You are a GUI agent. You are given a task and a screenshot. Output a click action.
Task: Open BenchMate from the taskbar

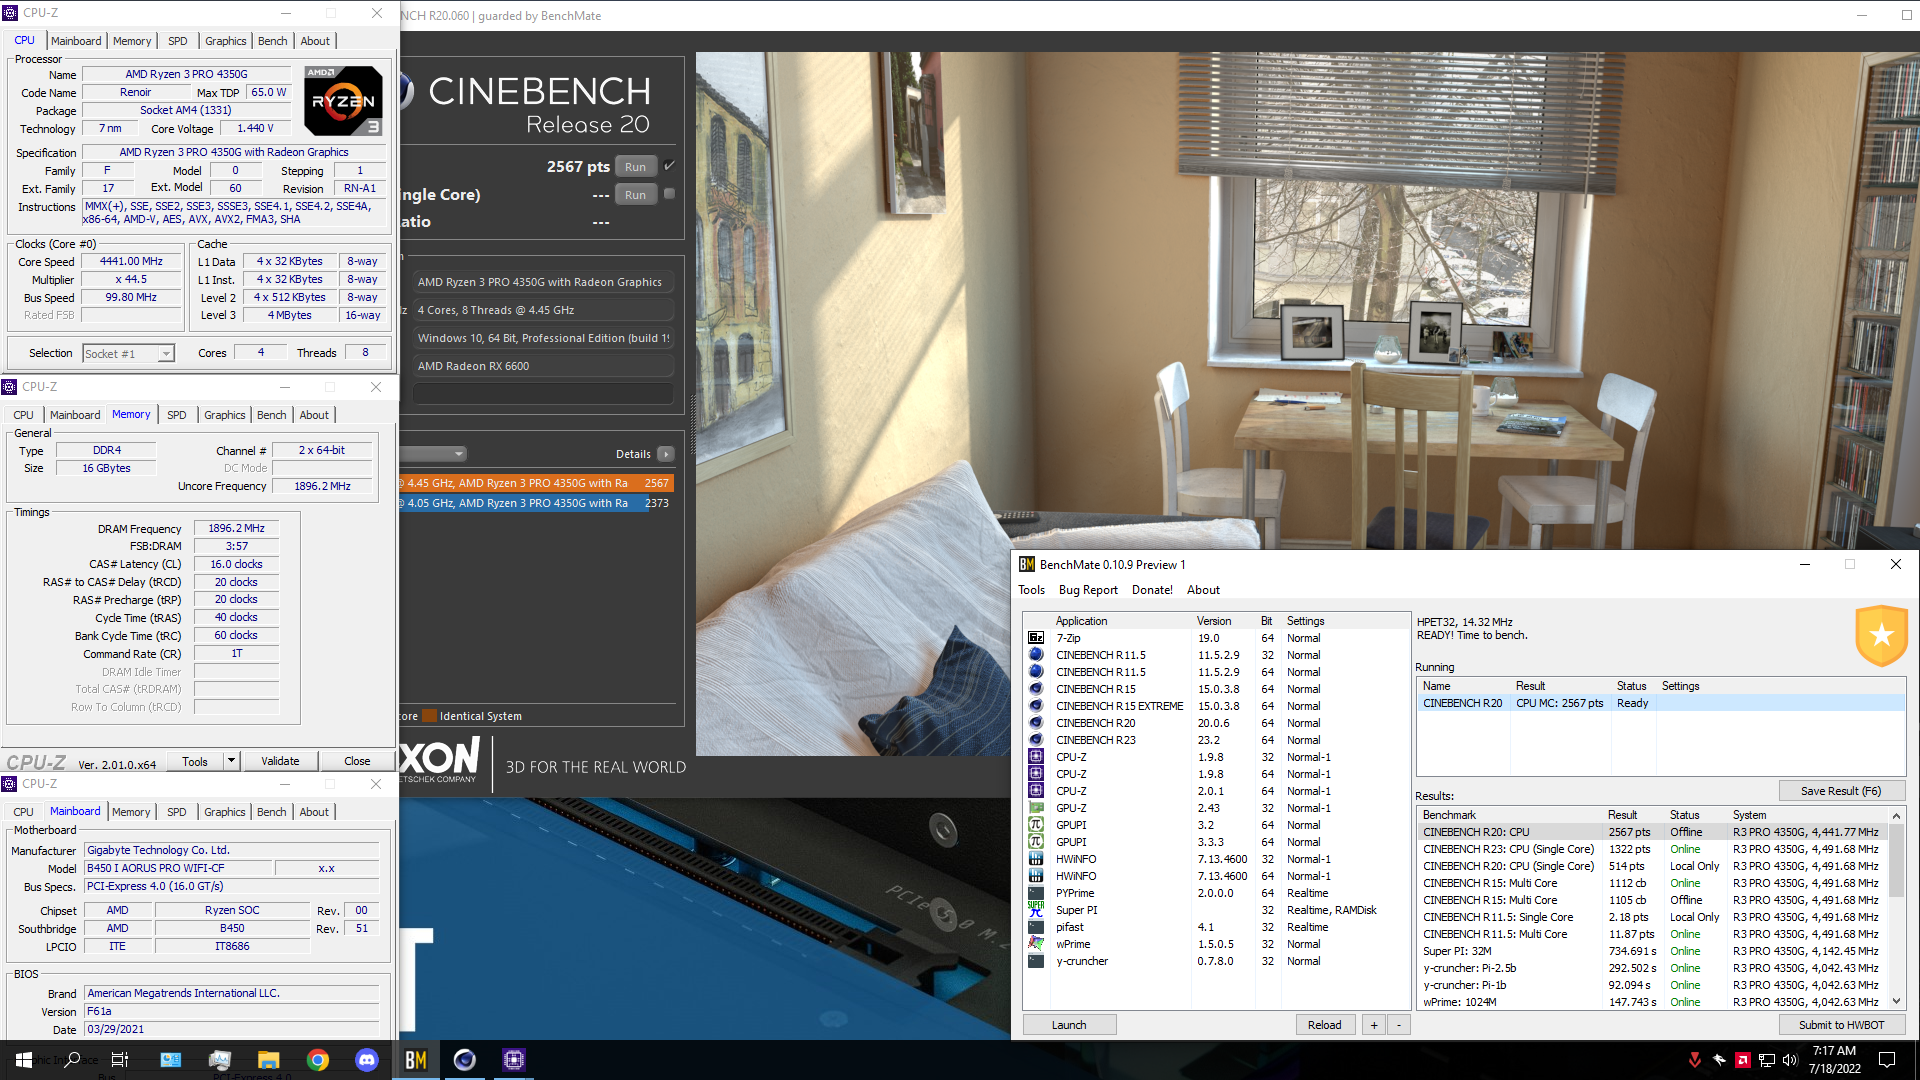(416, 1060)
